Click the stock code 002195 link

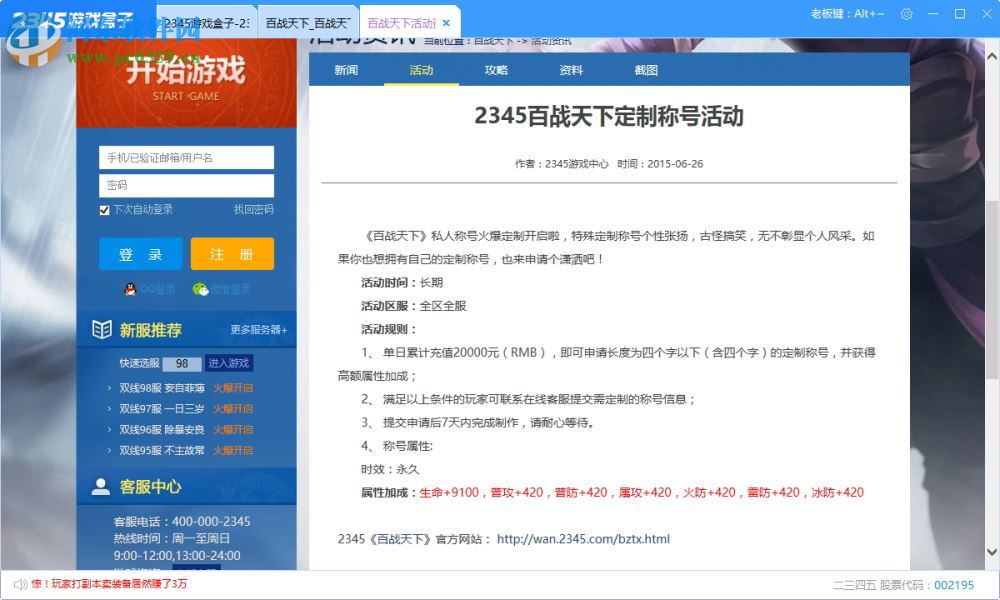pyautogui.click(x=955, y=585)
